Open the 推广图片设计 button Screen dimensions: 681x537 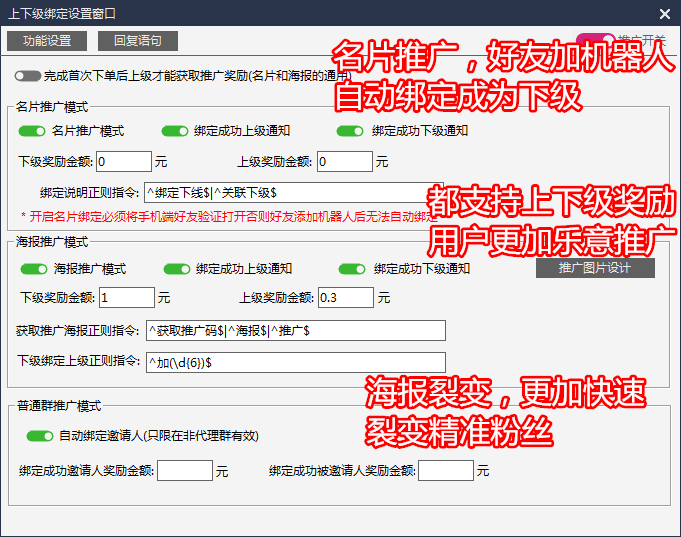pyautogui.click(x=595, y=268)
